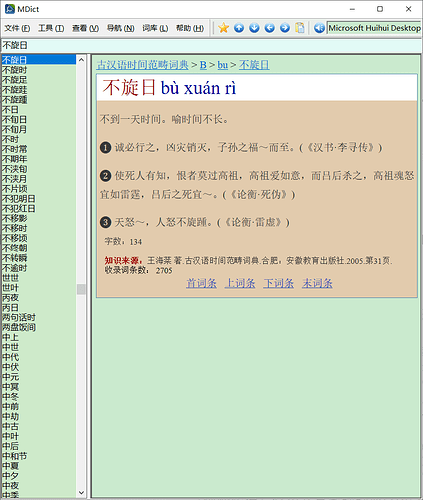423x500 pixels.
Task: Go to last entry via 末词条
Action: (317, 283)
